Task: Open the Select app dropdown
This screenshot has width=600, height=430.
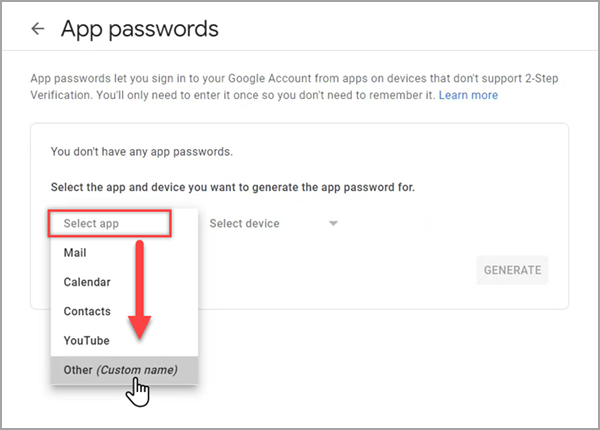Action: [x=109, y=223]
